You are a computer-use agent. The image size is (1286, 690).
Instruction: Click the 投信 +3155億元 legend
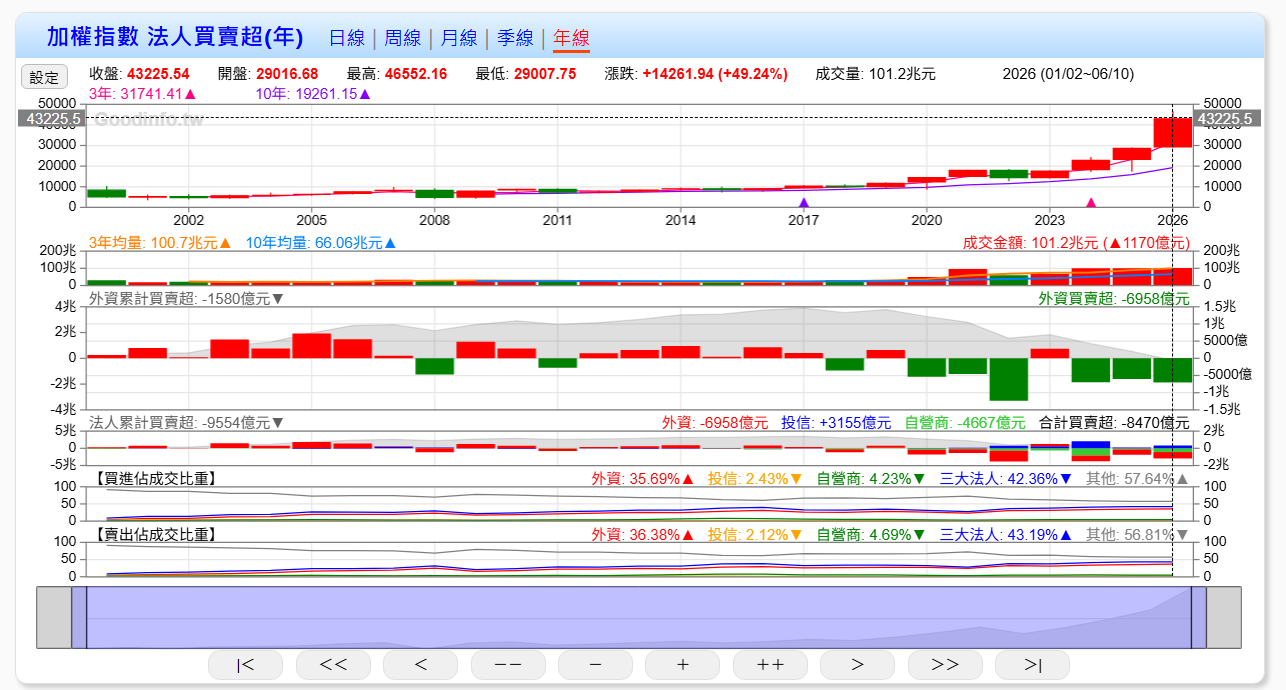[836, 423]
